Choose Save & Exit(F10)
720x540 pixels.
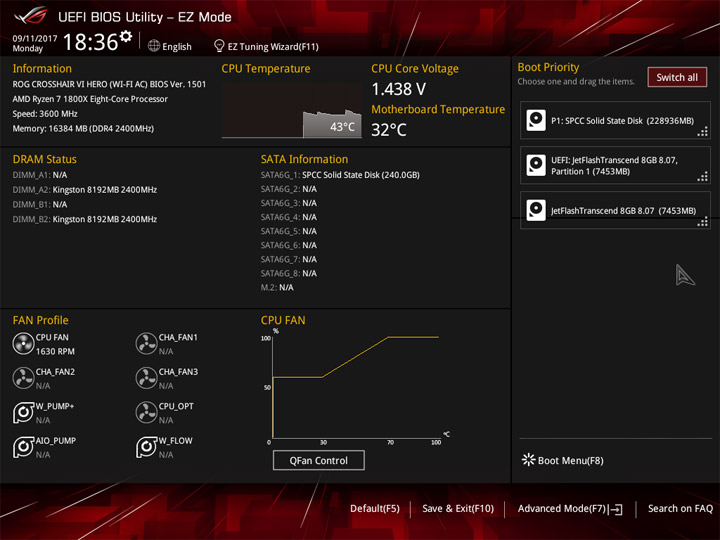point(458,508)
